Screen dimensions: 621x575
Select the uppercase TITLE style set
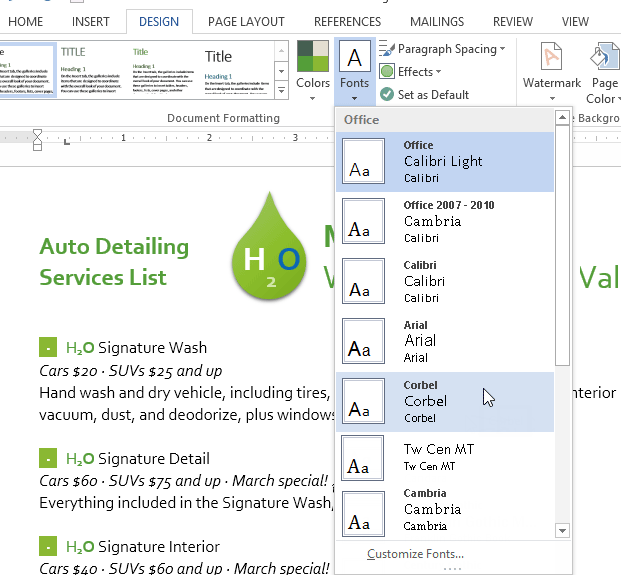pos(91,70)
